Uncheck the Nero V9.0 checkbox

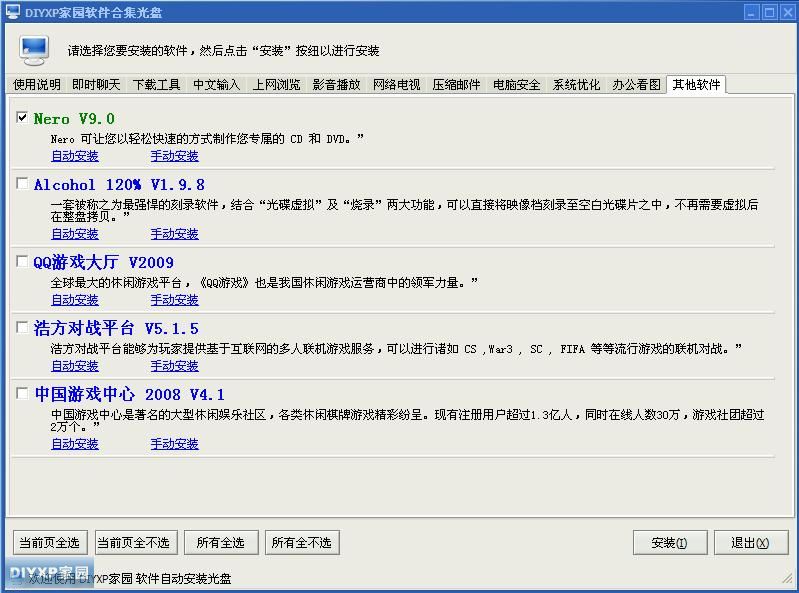coord(22,118)
